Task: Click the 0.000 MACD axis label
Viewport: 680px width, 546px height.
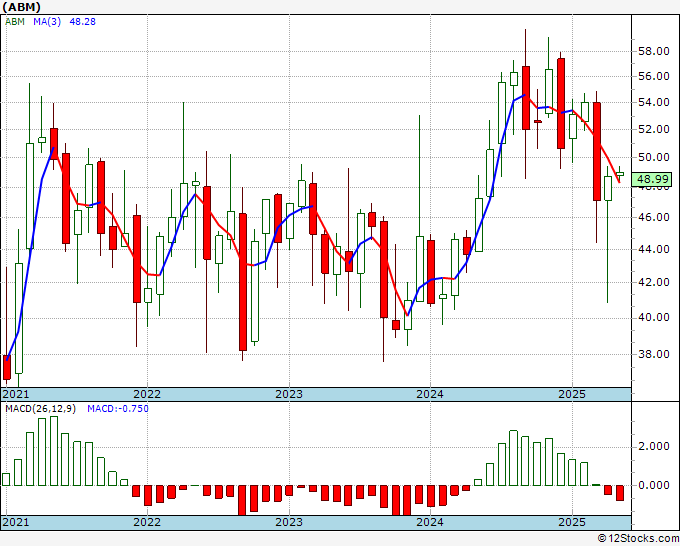Action: pos(654,485)
